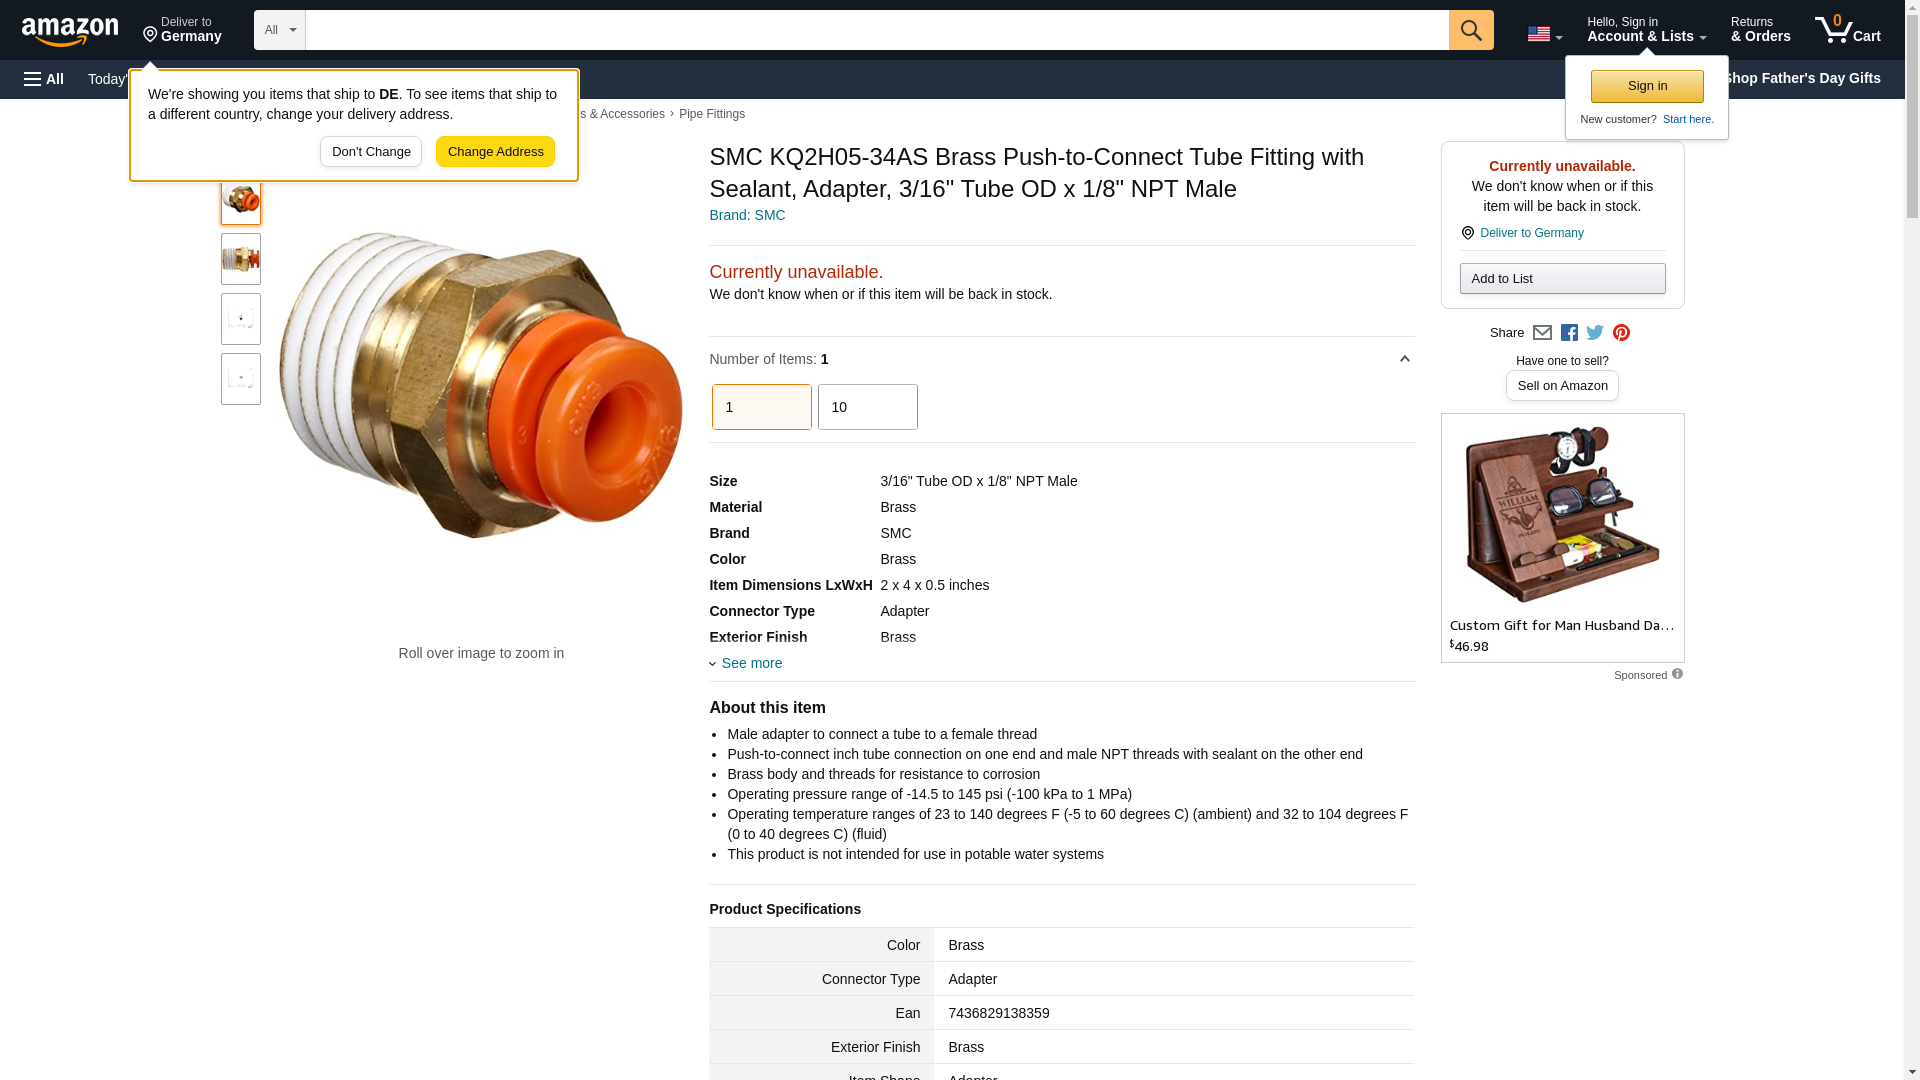The width and height of the screenshot is (1920, 1080).
Task: Share via email envelope icon
Action: tap(1542, 333)
